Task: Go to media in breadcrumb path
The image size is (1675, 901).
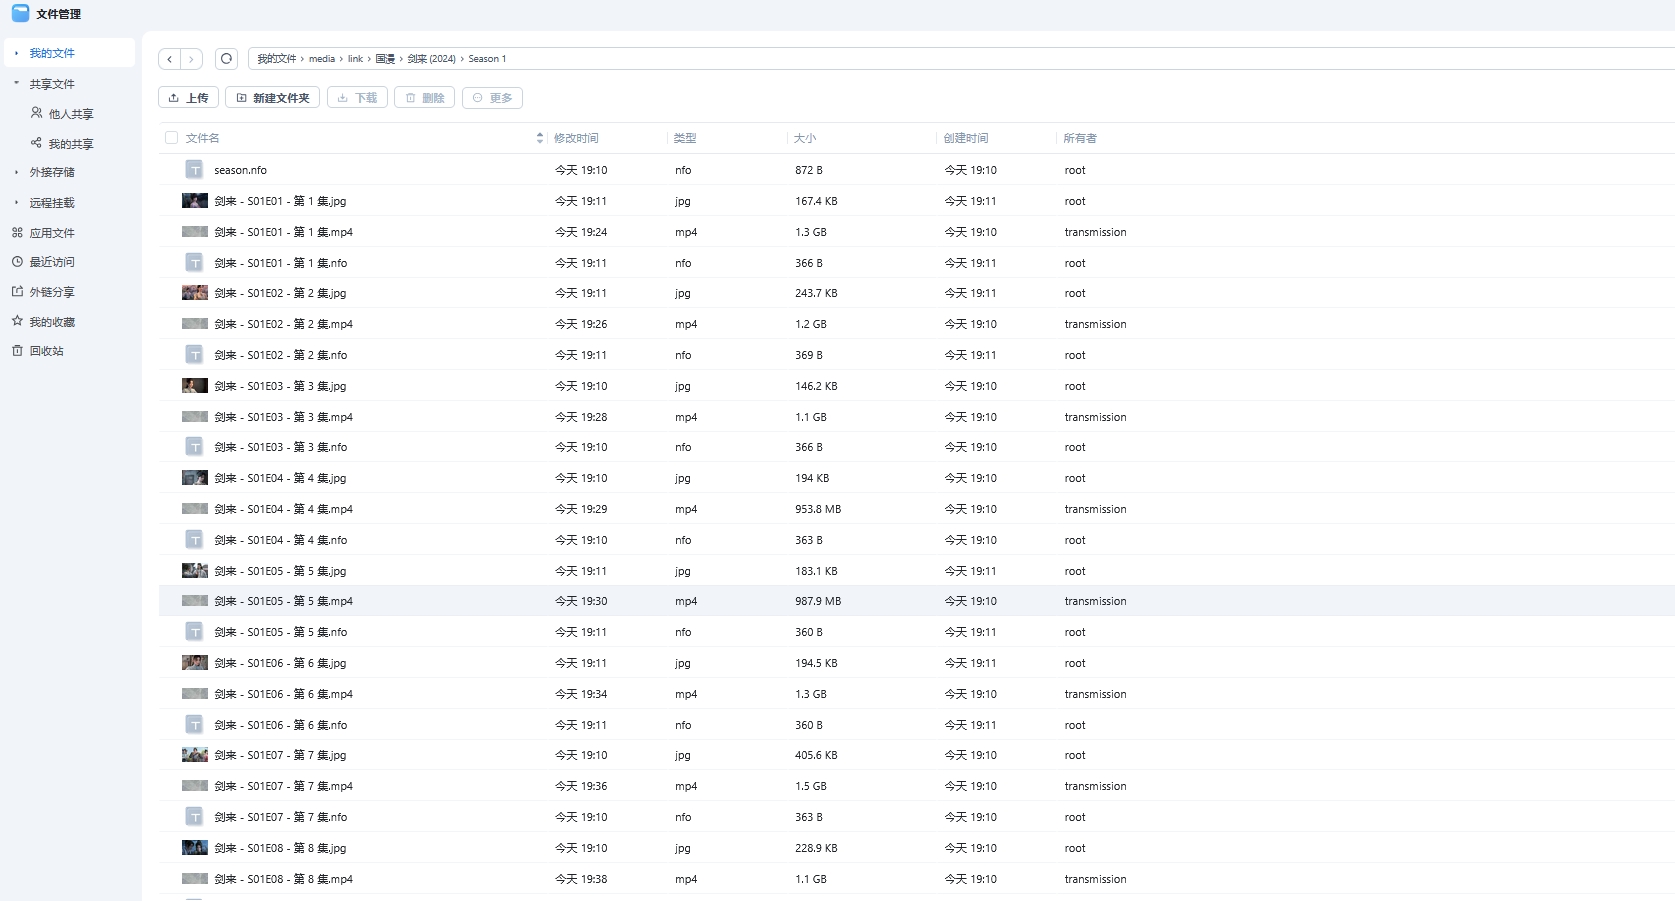Action: [x=322, y=59]
